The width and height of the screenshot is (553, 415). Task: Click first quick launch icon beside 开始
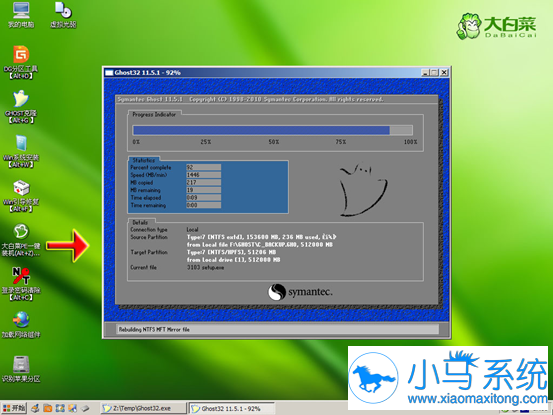tap(35, 408)
